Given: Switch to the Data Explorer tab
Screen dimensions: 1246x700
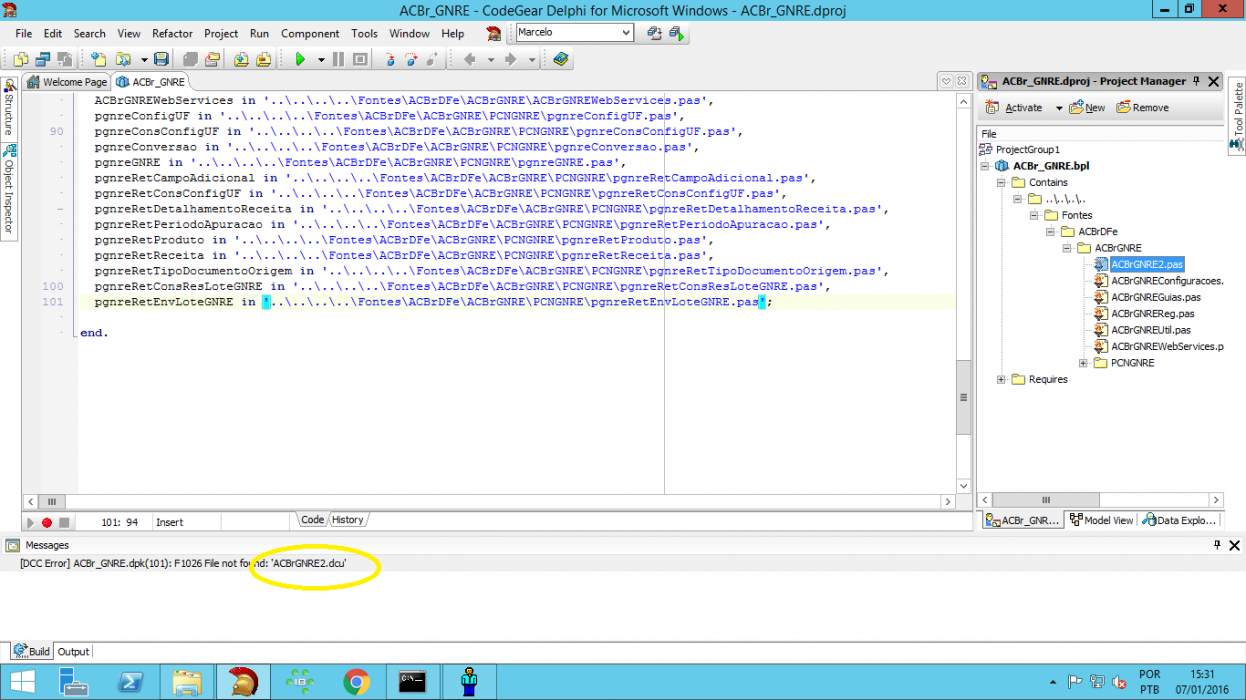Looking at the screenshot, I should pos(1180,520).
